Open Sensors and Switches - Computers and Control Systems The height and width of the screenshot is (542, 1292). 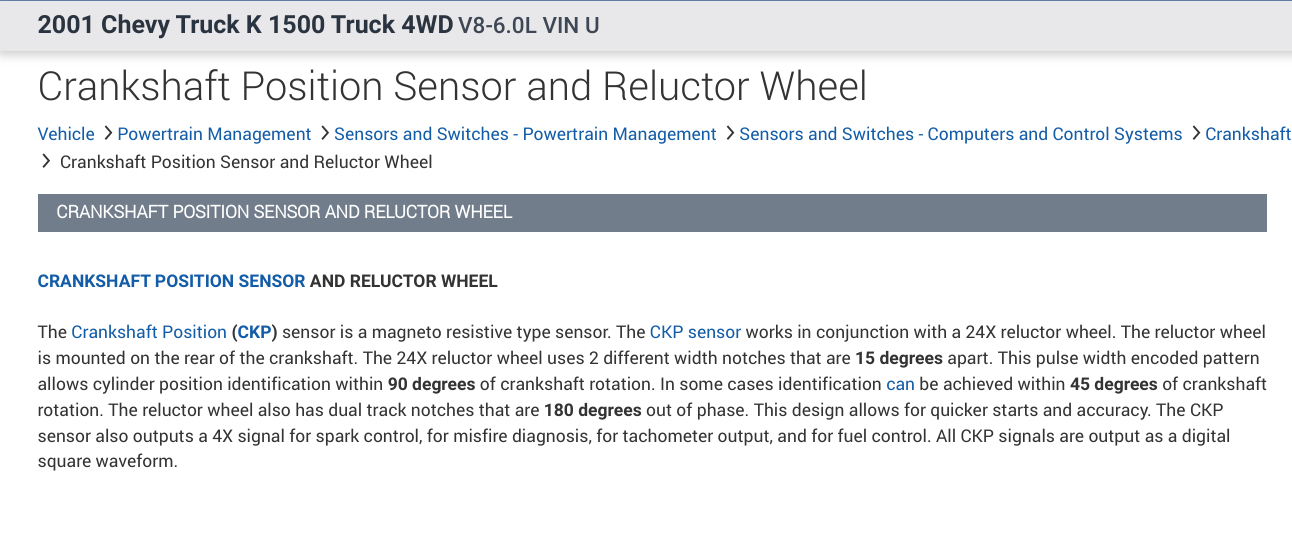tap(960, 134)
